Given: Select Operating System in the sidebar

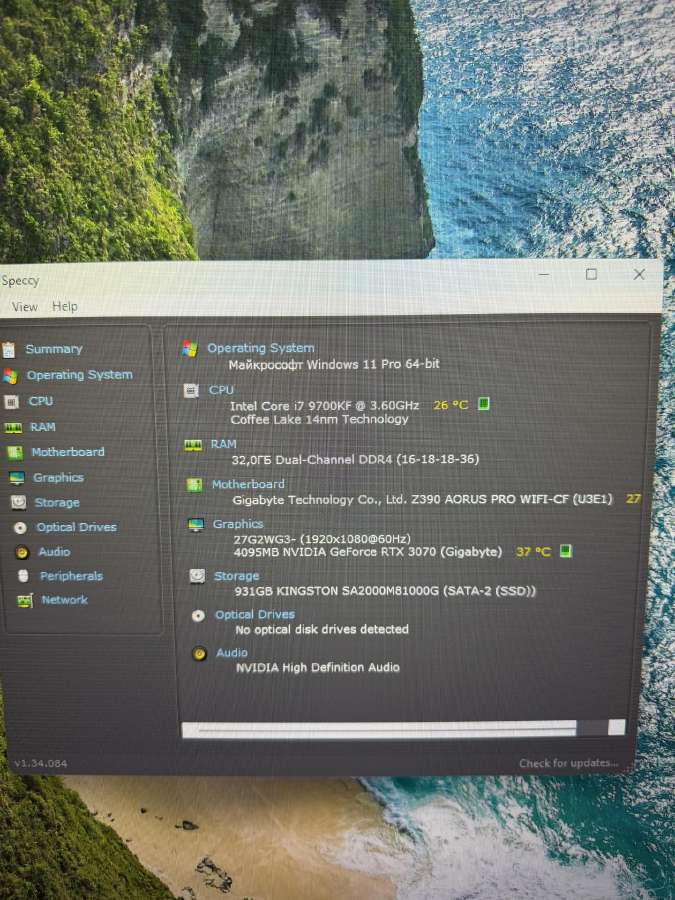Looking at the screenshot, I should click(79, 375).
